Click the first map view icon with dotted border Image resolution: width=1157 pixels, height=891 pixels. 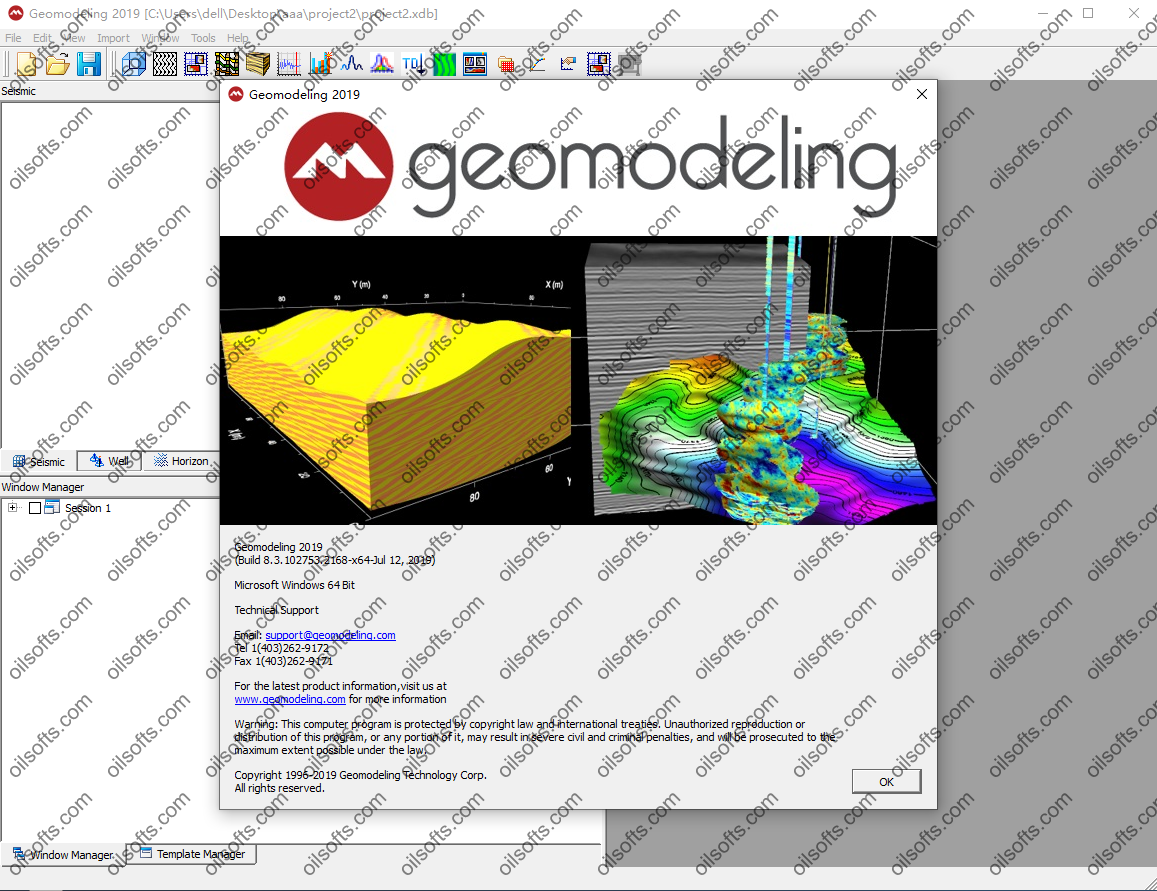click(196, 64)
